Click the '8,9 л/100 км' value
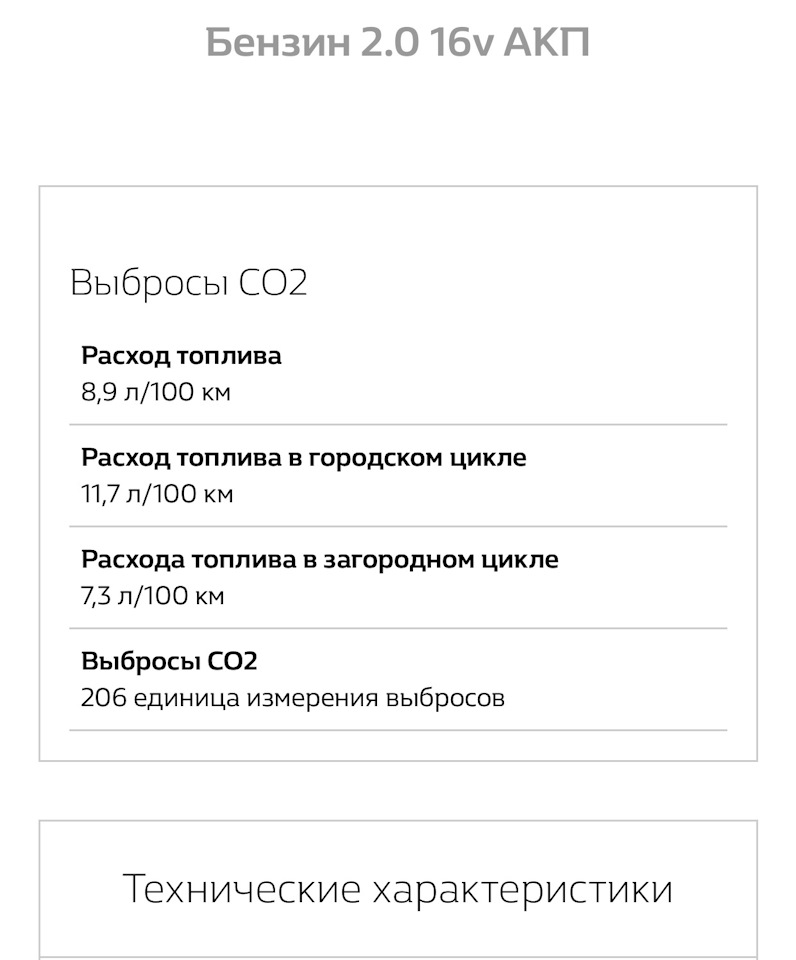 (x=156, y=391)
